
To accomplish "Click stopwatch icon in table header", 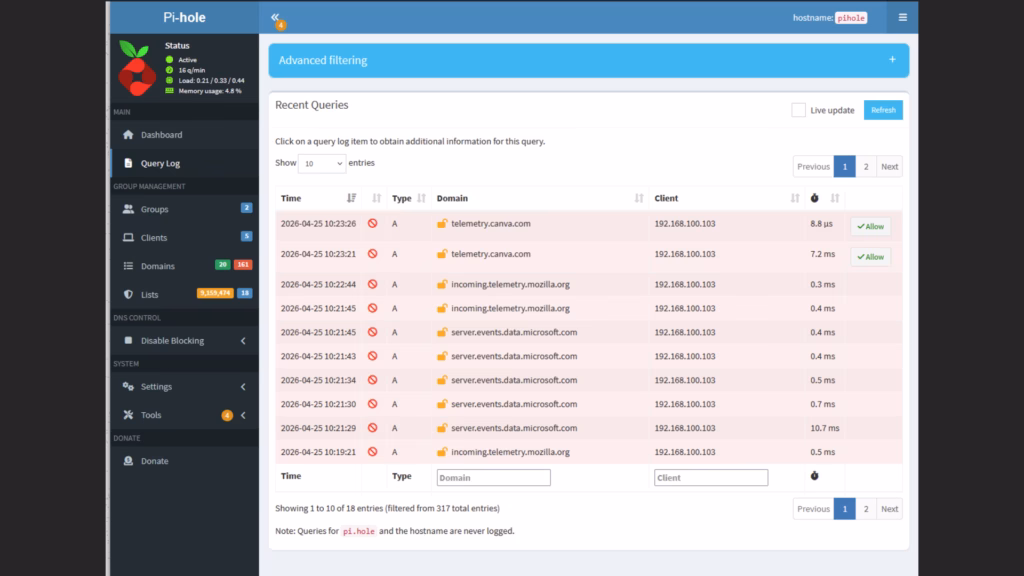I will (814, 198).
